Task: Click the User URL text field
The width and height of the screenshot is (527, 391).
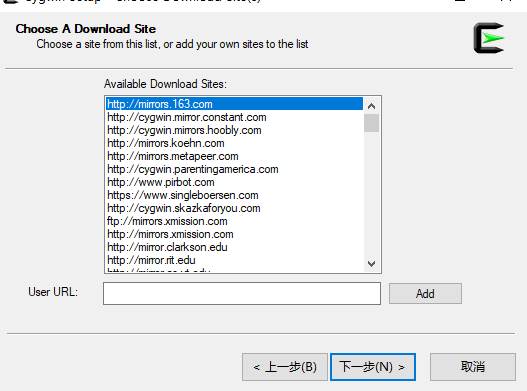Action: pyautogui.click(x=242, y=294)
